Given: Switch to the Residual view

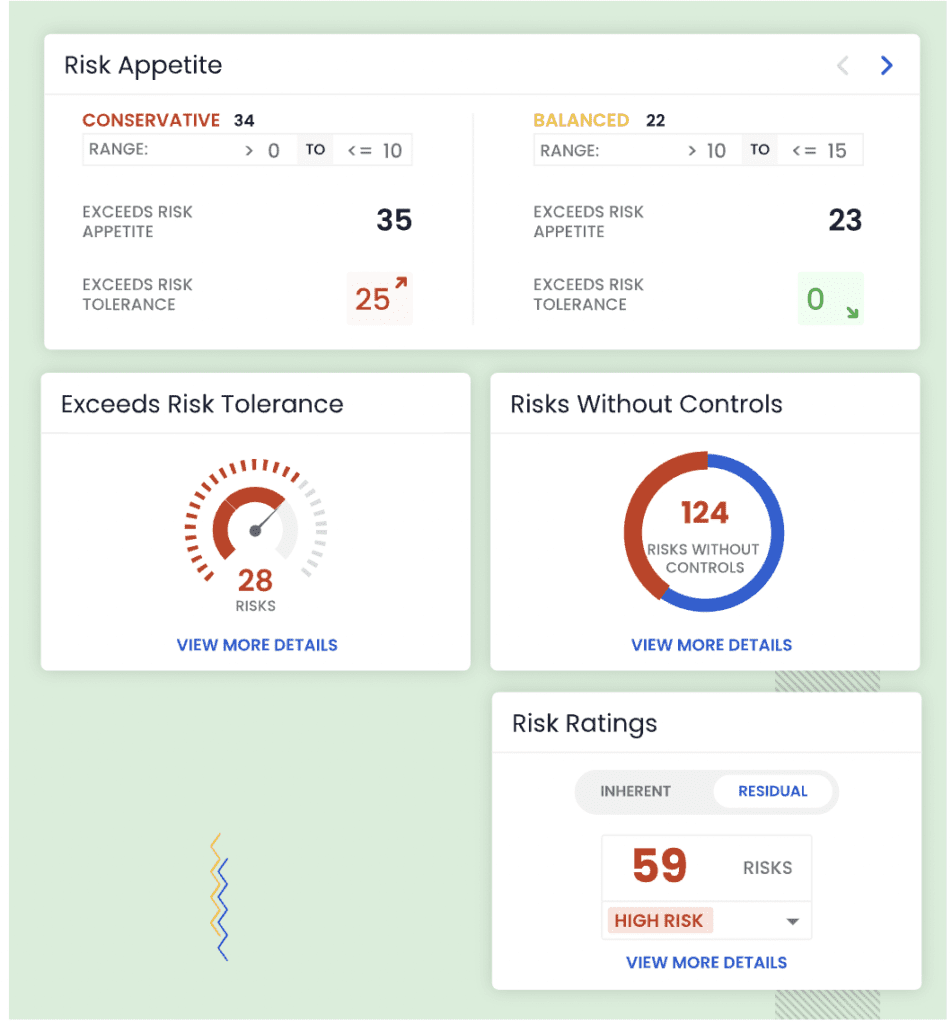Looking at the screenshot, I should (x=773, y=791).
